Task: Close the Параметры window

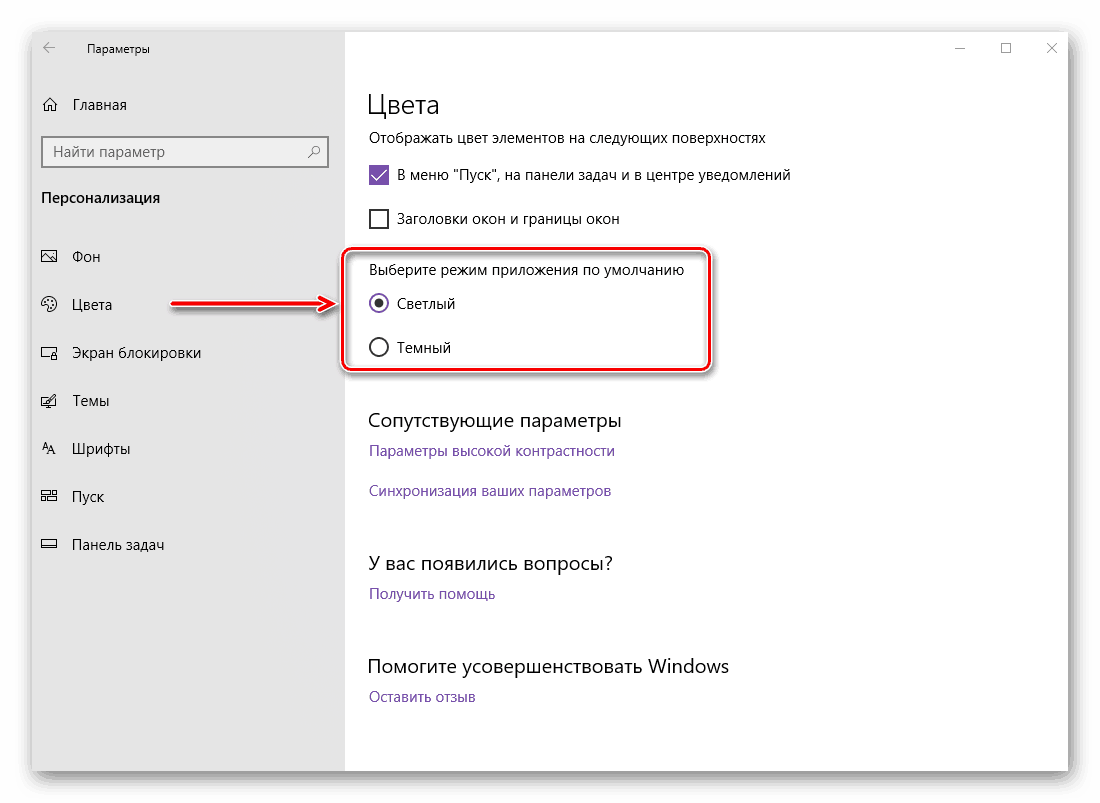Action: (x=1052, y=48)
